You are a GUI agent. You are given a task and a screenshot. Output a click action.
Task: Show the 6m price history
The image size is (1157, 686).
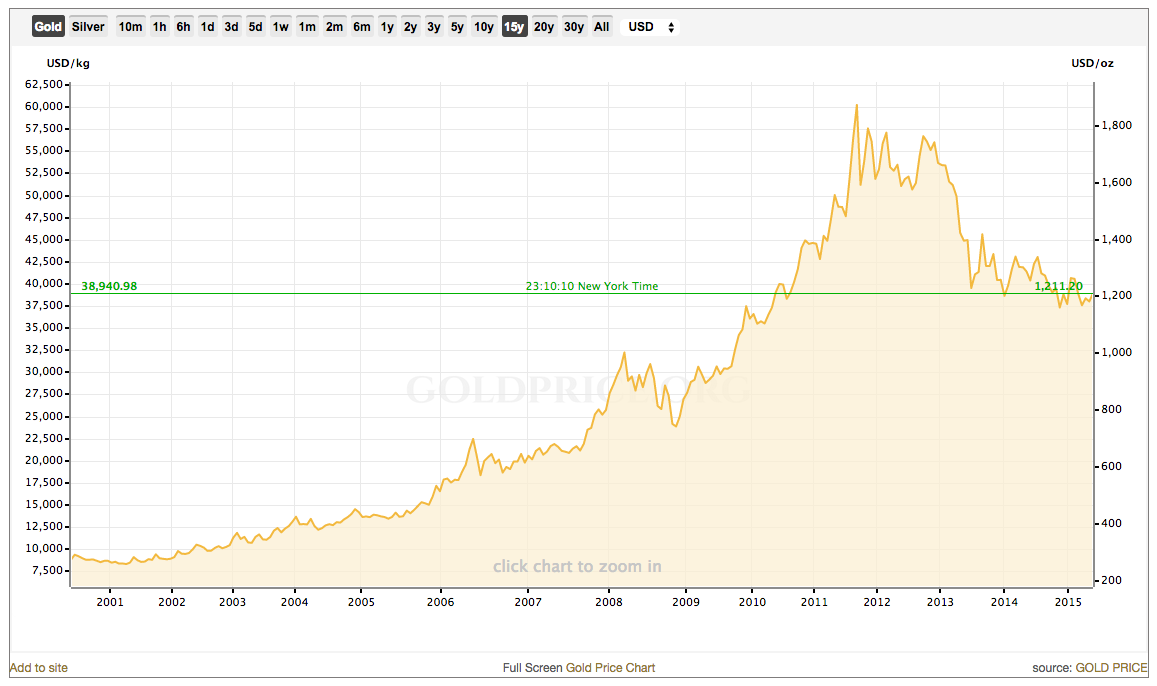(361, 27)
